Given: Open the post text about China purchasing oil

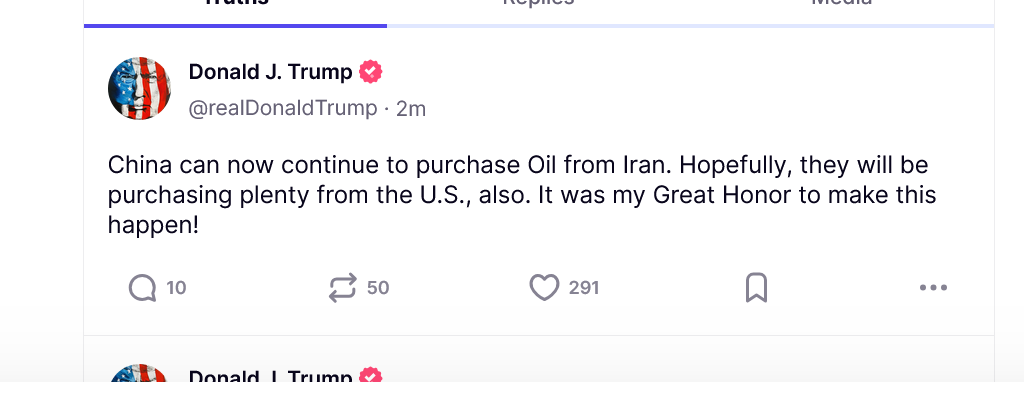Looking at the screenshot, I should pyautogui.click(x=522, y=195).
